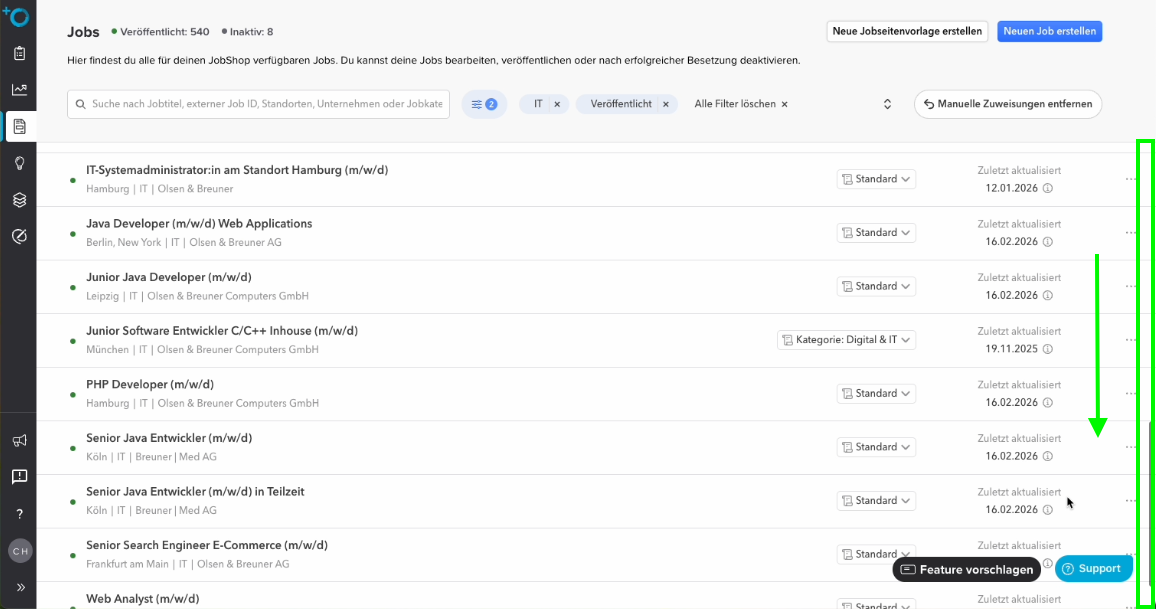Viewport: 1156px width, 609px height.
Task: Open Standard dropdown for Senior Java Entwickler Teilzeit
Action: 876,501
